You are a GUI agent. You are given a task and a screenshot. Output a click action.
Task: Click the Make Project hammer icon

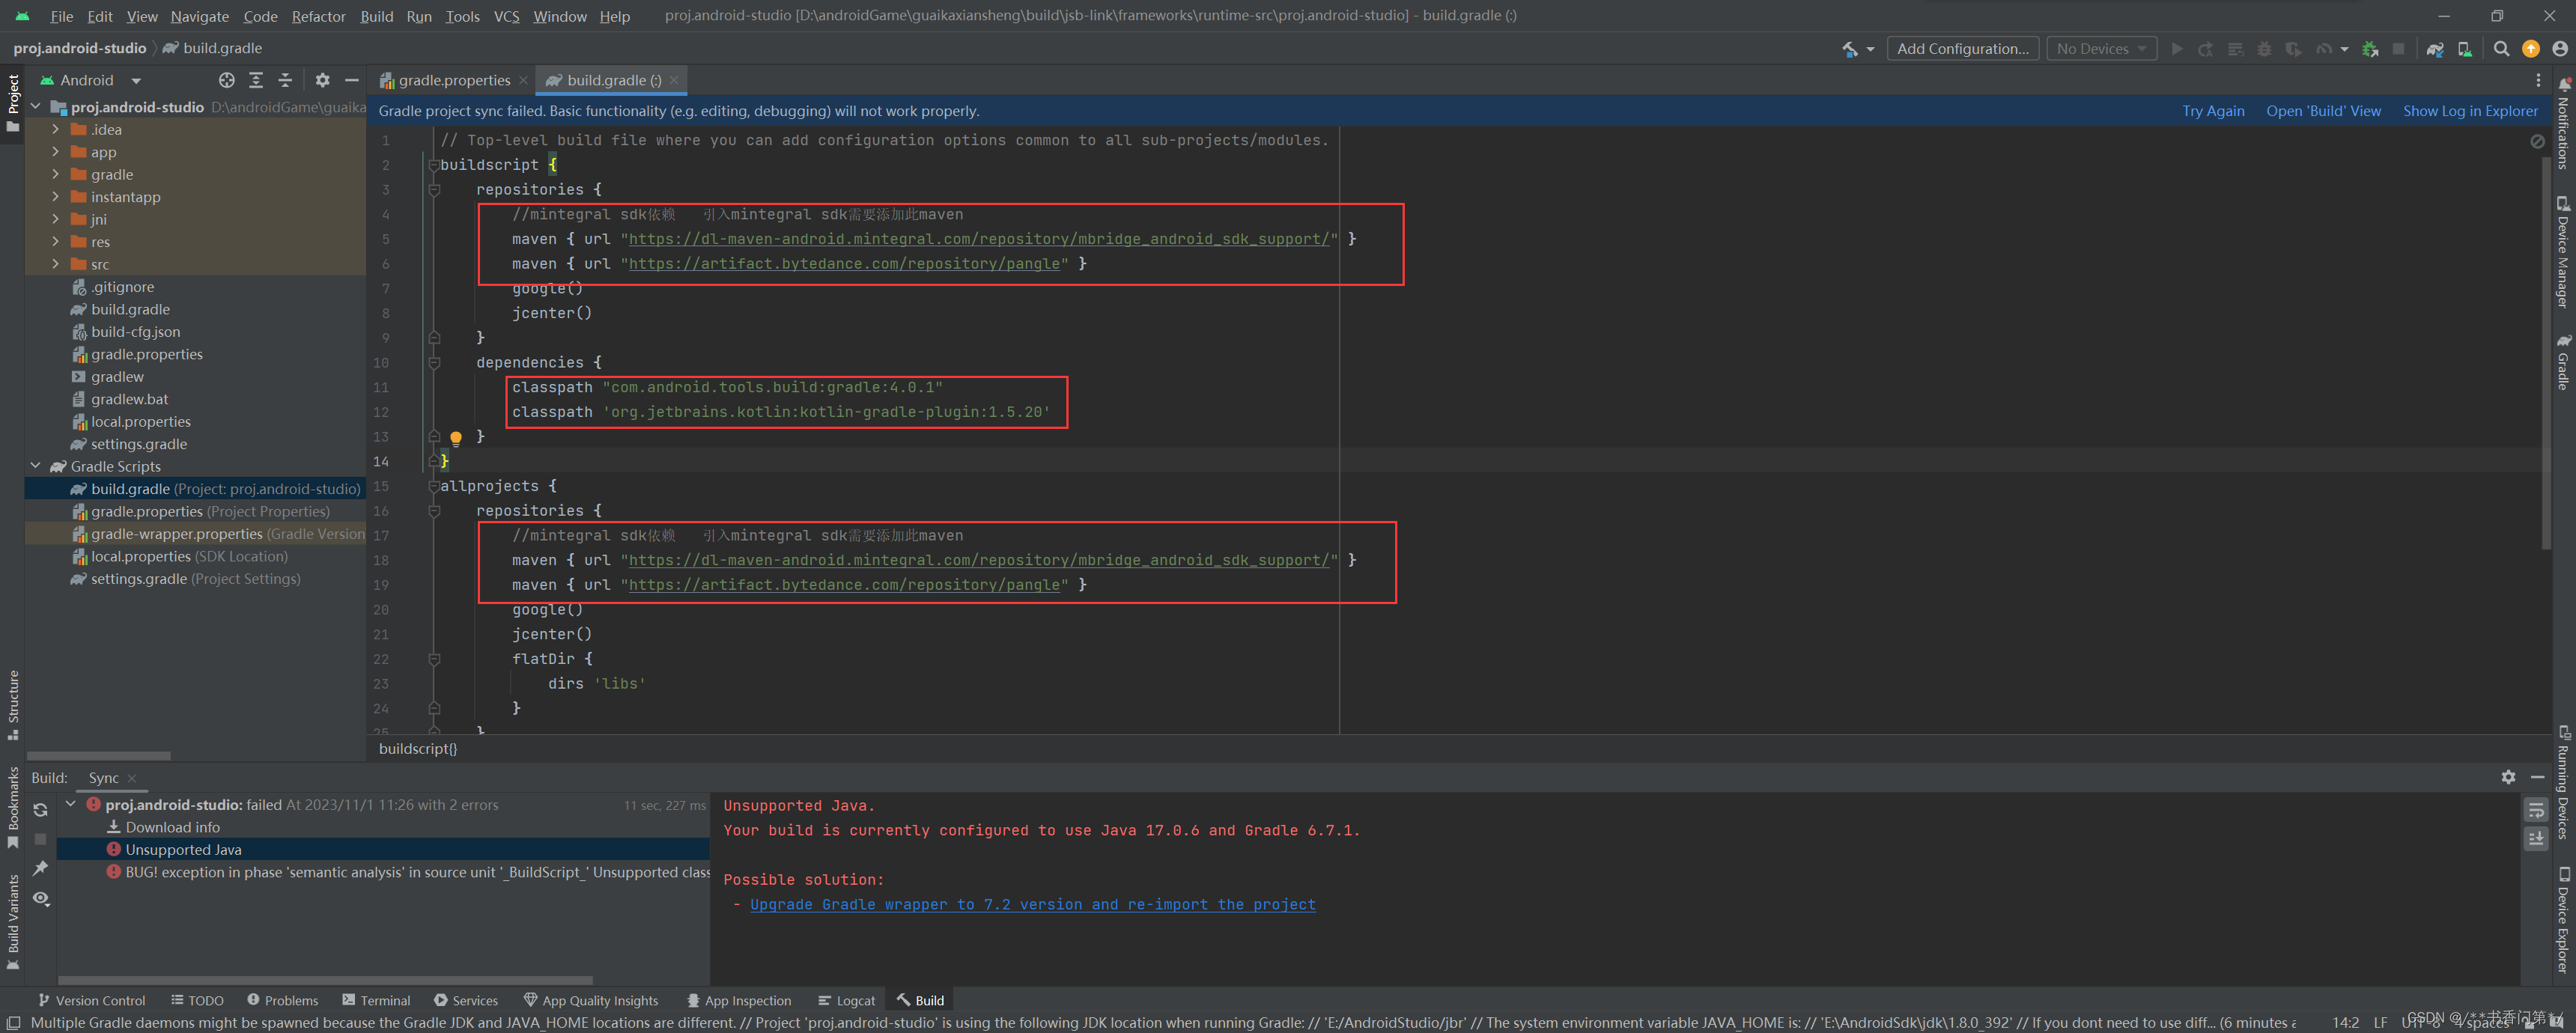[1850, 49]
